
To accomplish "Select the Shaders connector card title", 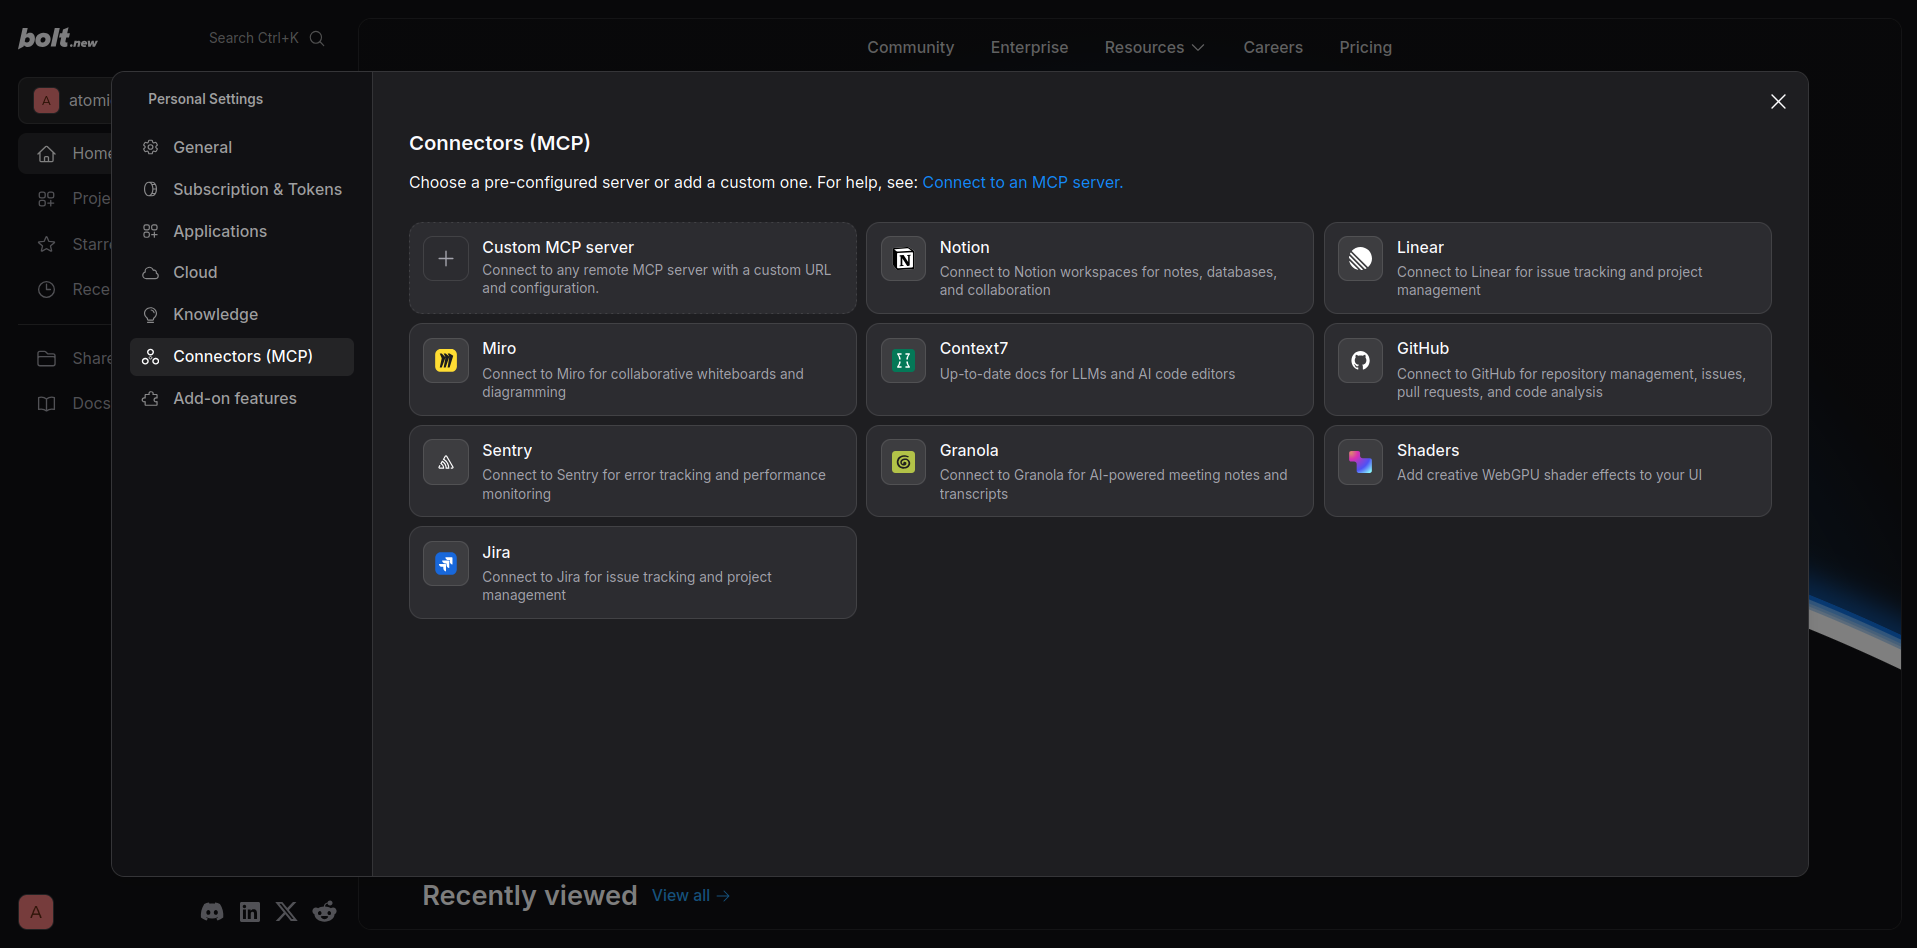I will click(x=1428, y=450).
